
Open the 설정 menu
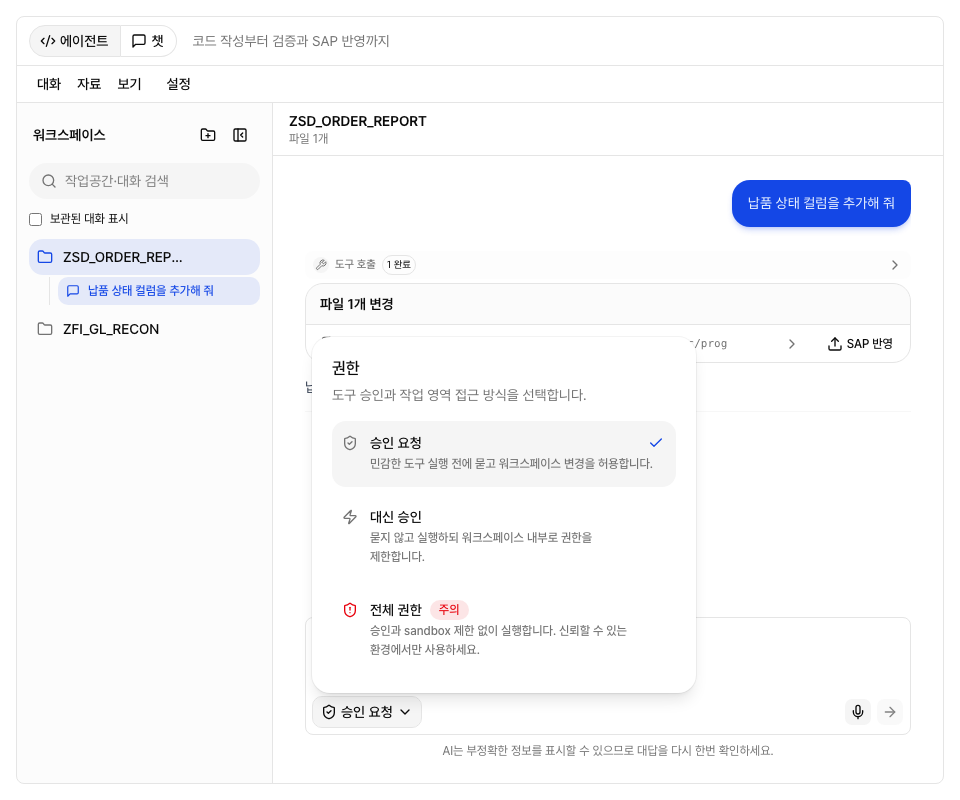(x=178, y=84)
